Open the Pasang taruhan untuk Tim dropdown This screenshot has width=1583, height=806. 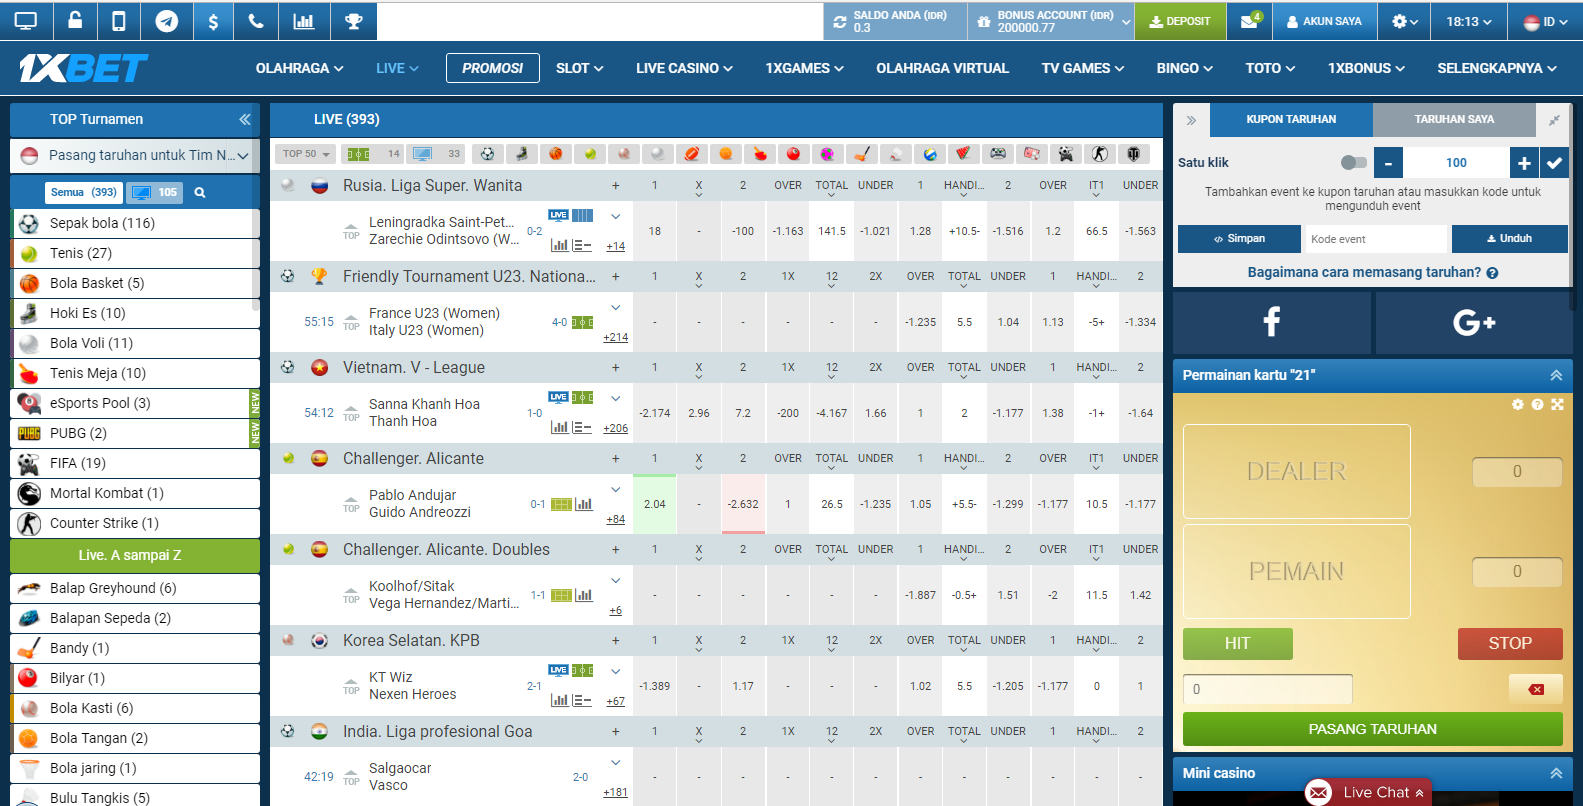tap(135, 155)
